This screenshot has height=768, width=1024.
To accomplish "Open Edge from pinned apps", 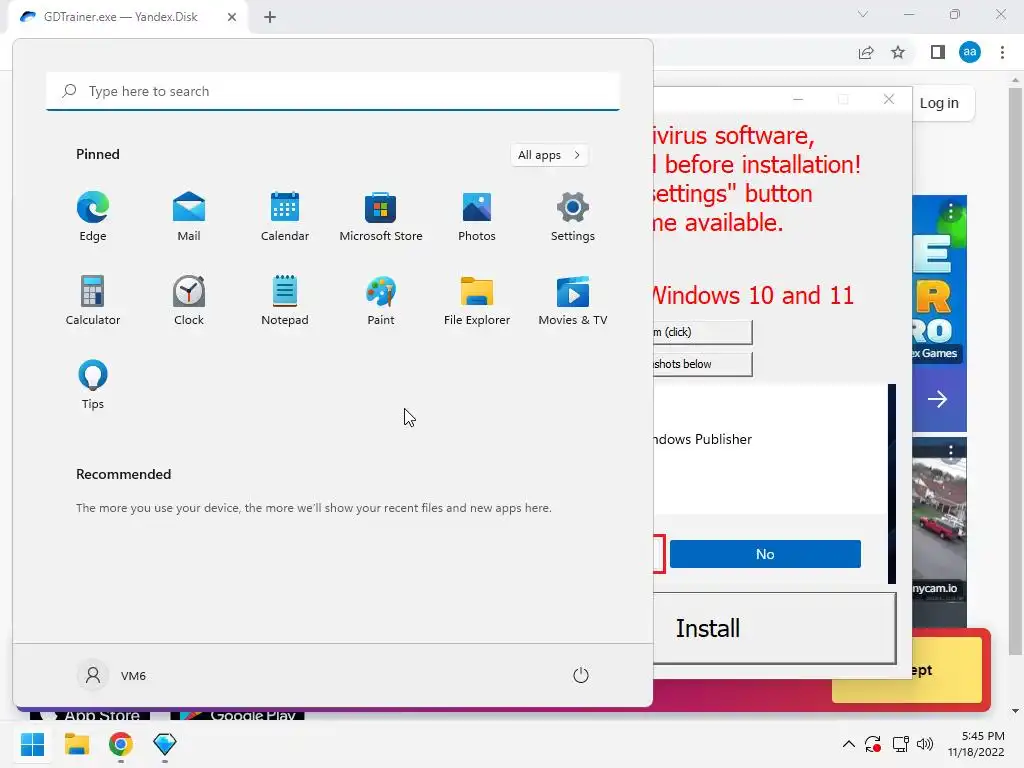I will pyautogui.click(x=93, y=216).
